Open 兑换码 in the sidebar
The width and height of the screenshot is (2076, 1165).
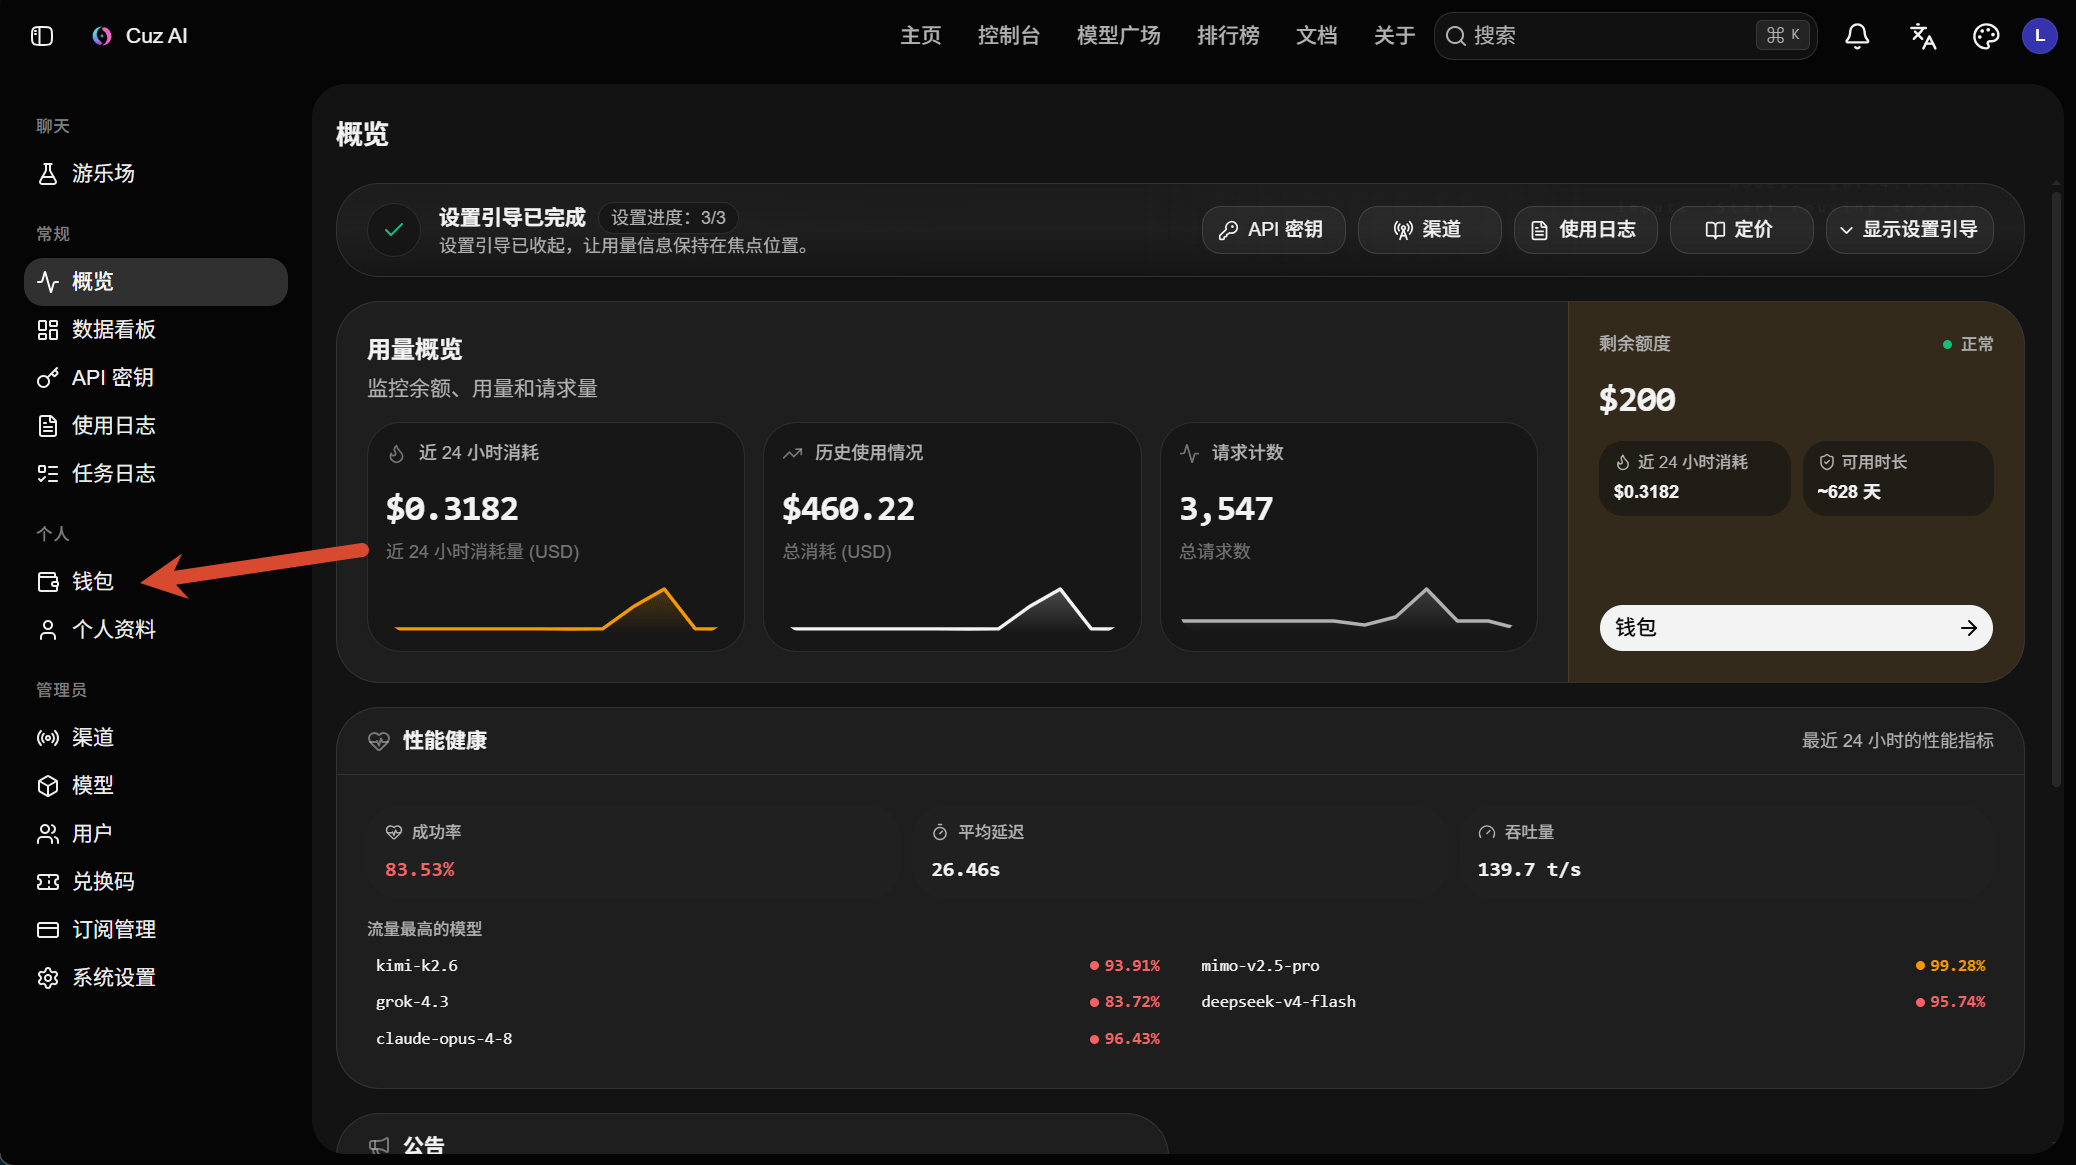(x=156, y=882)
